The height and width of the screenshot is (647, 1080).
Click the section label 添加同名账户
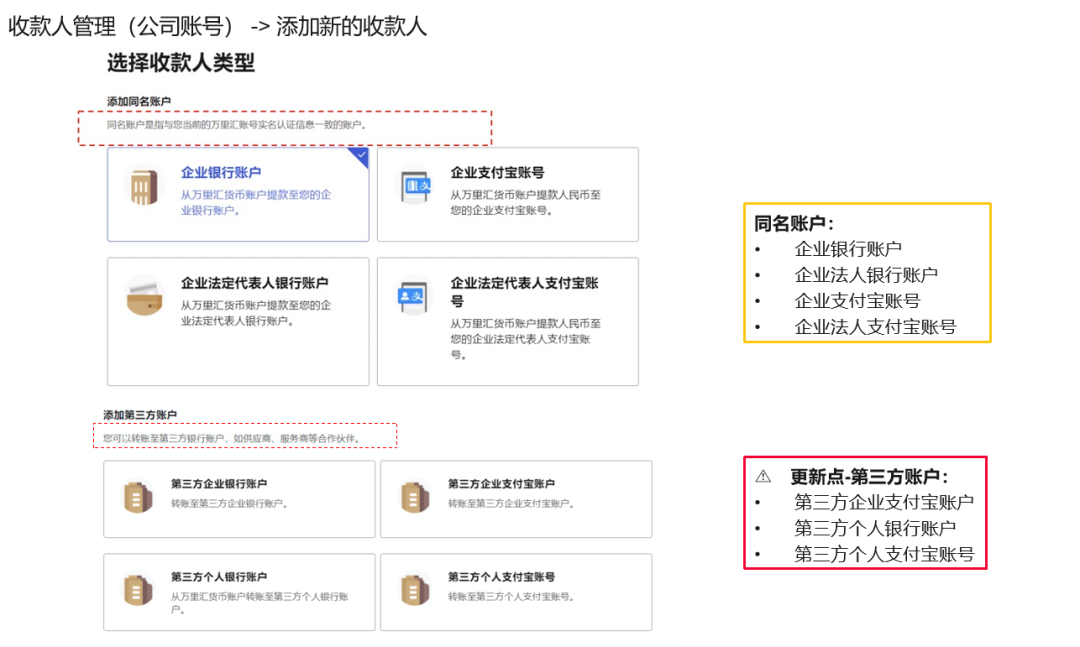click(139, 101)
